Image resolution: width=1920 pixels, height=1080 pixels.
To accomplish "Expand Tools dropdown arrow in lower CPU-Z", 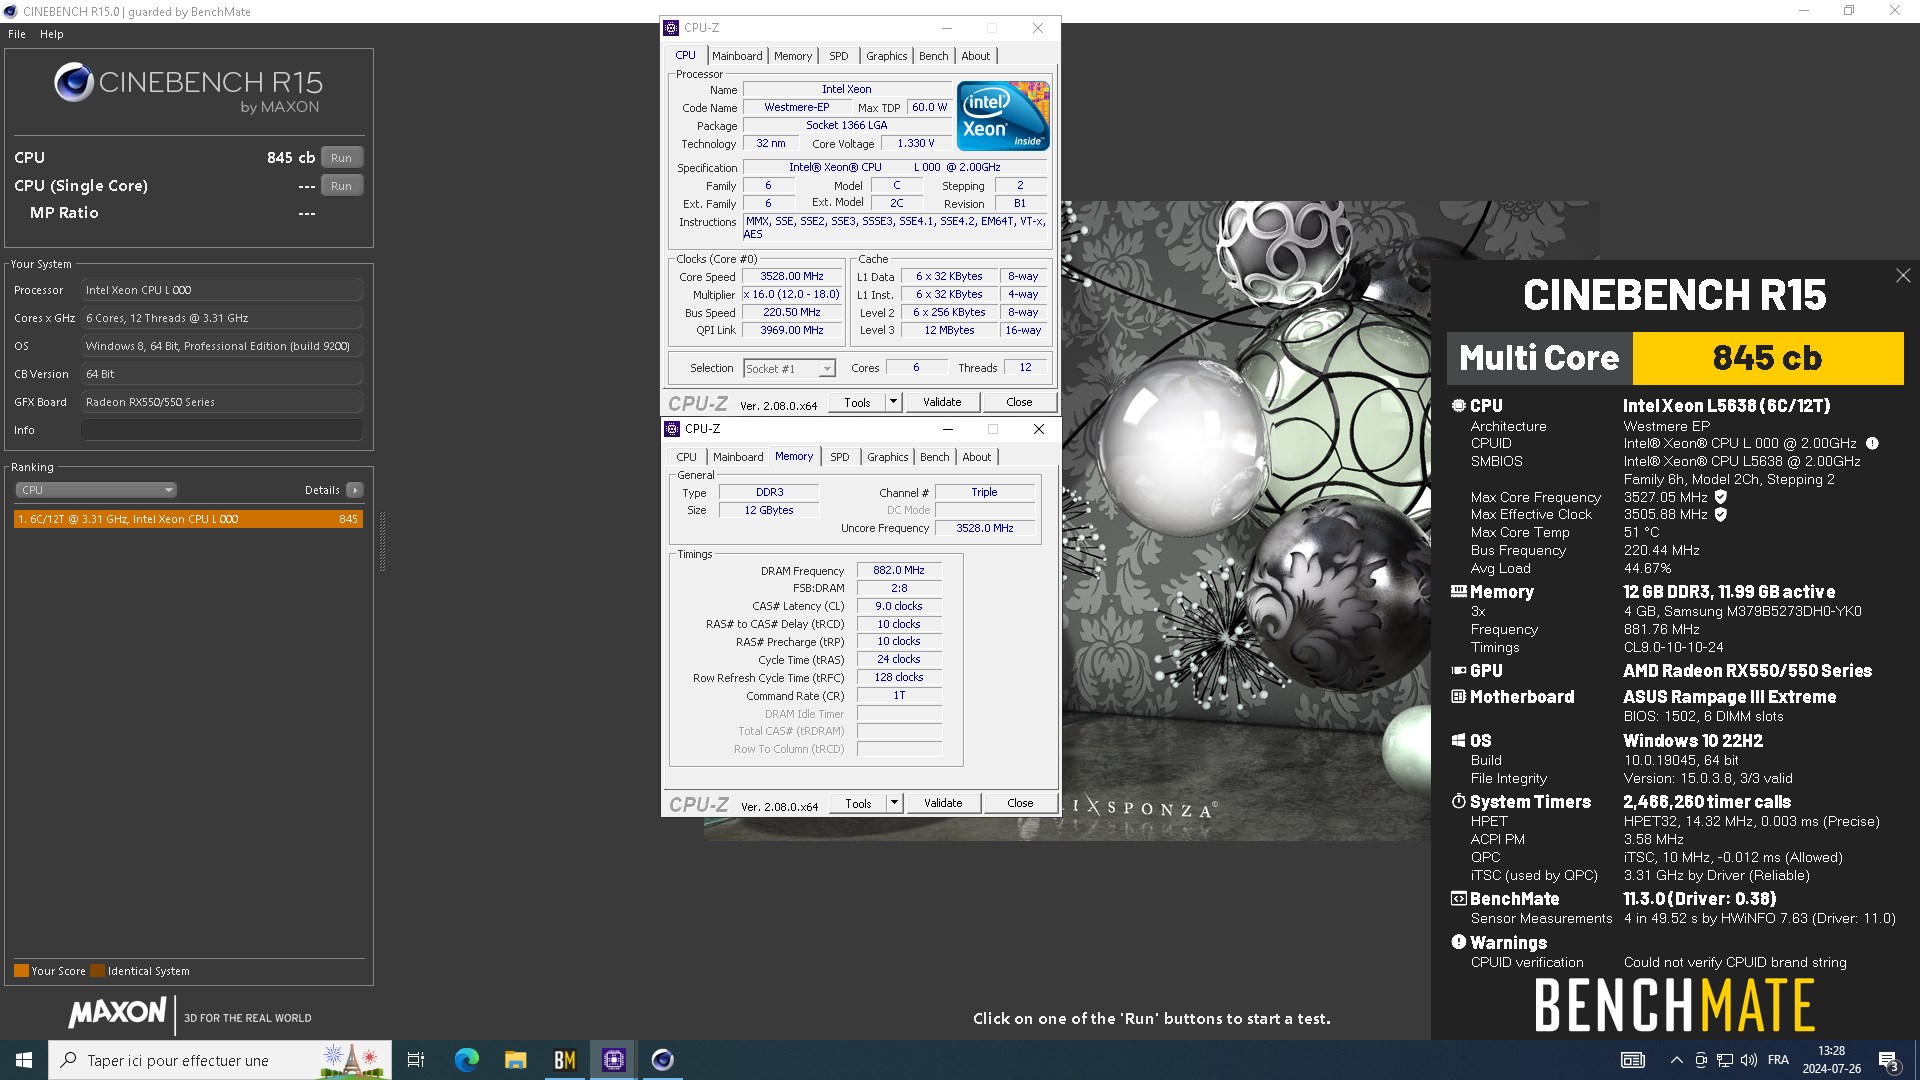I will tap(894, 803).
